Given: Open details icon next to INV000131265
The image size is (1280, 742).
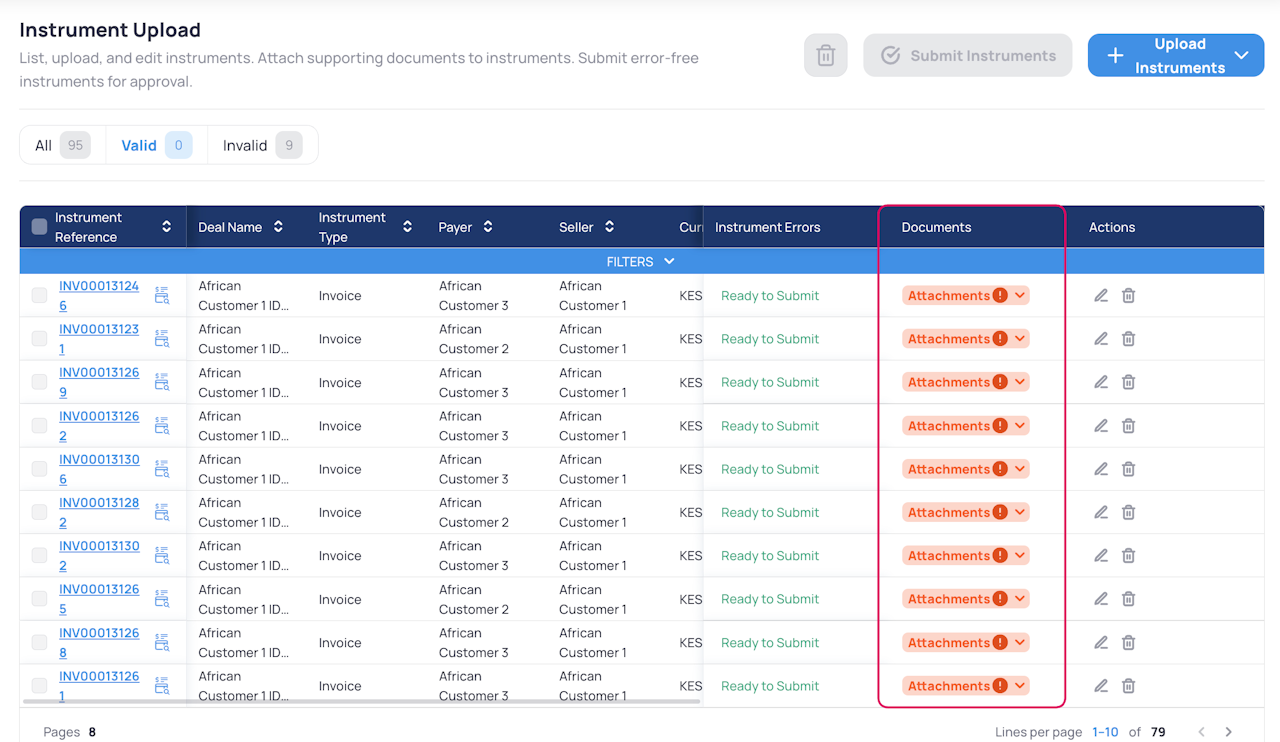Looking at the screenshot, I should [162, 599].
